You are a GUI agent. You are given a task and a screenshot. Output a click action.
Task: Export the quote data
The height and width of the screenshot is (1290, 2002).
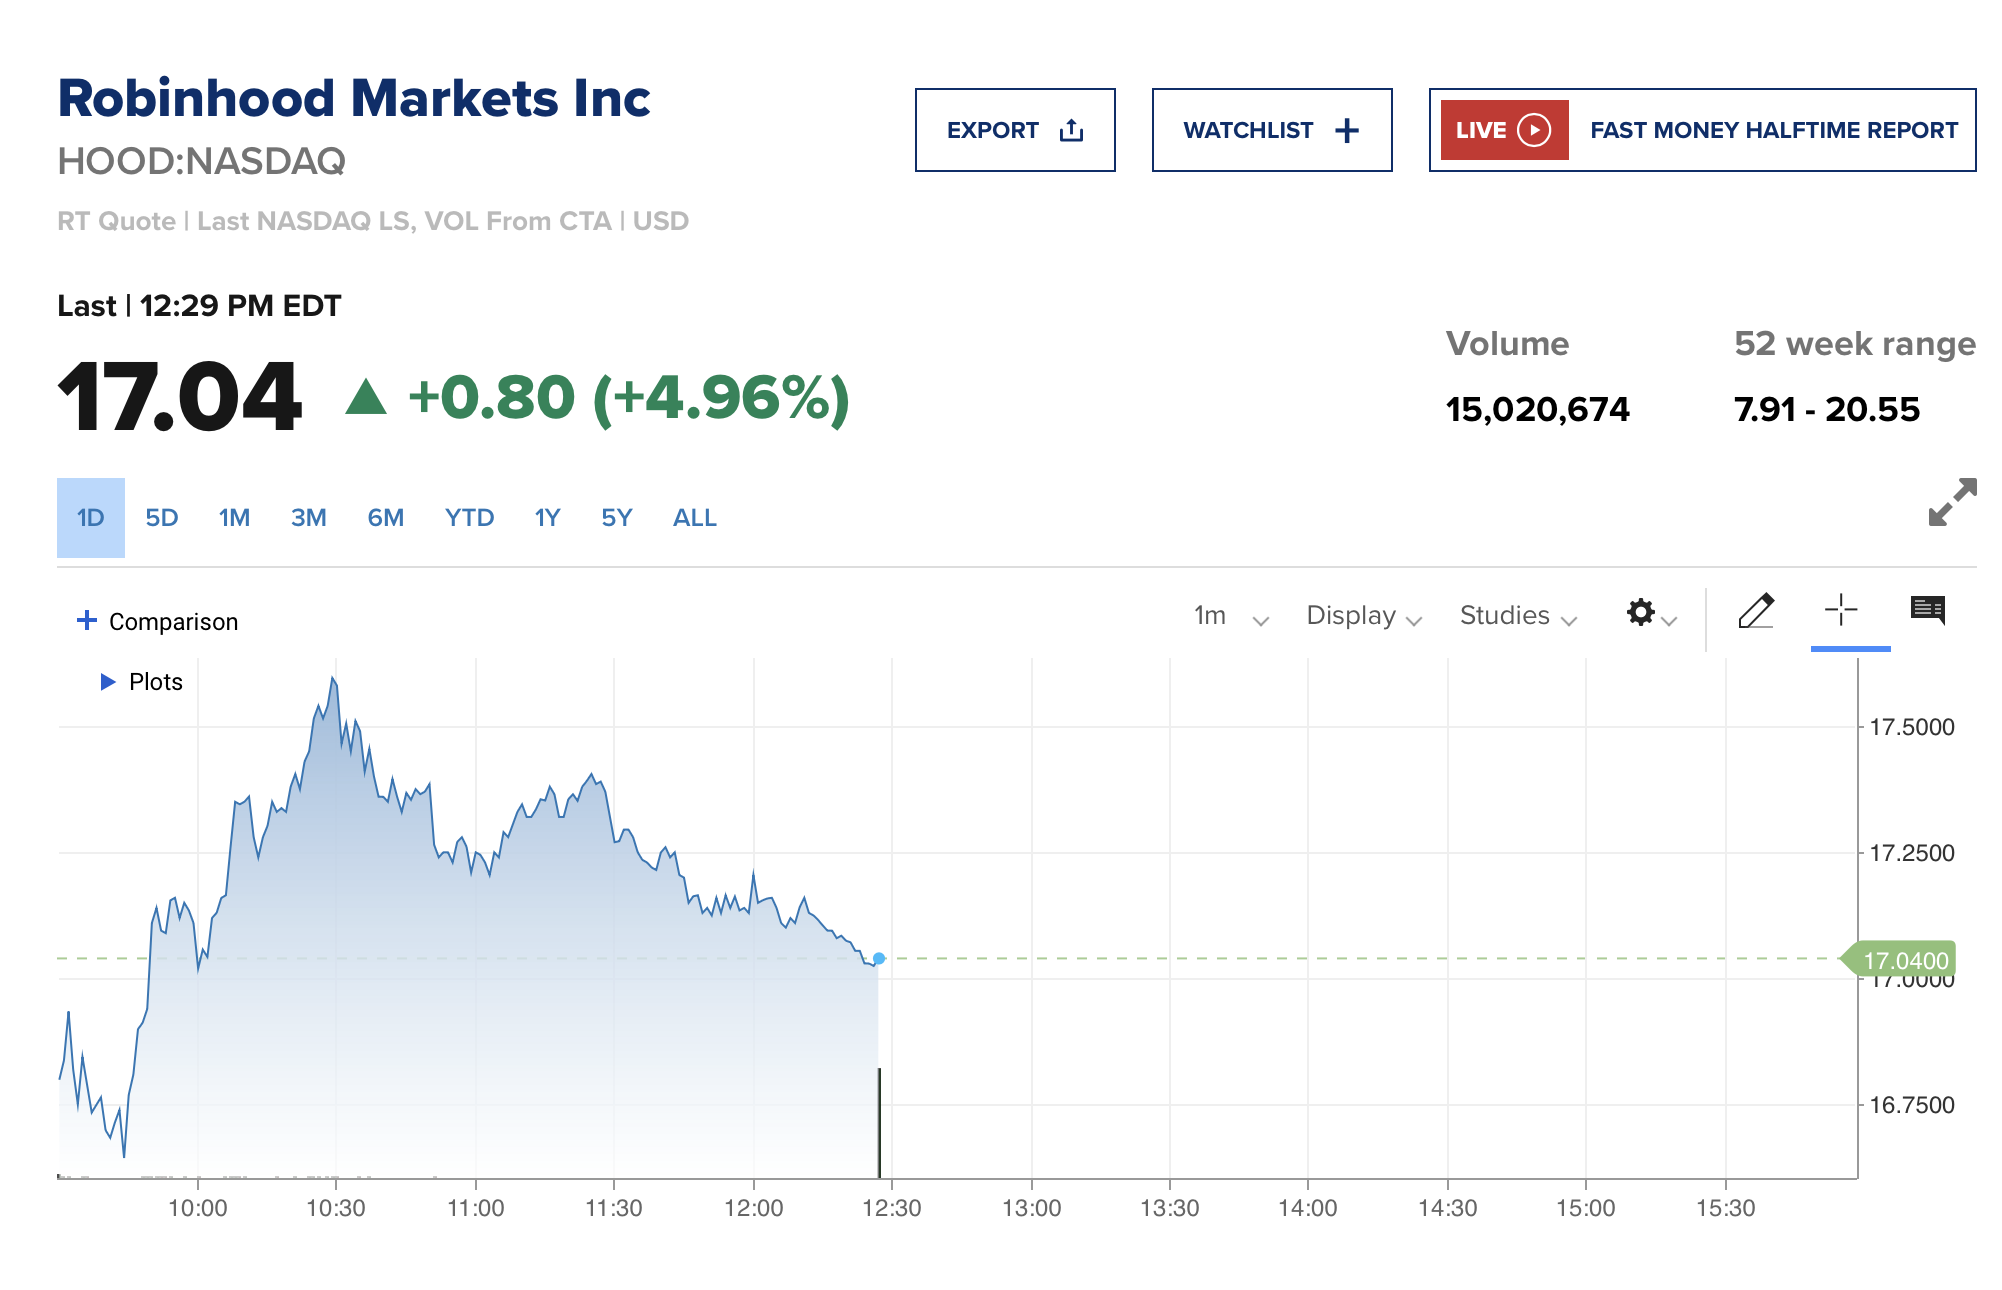(1014, 130)
